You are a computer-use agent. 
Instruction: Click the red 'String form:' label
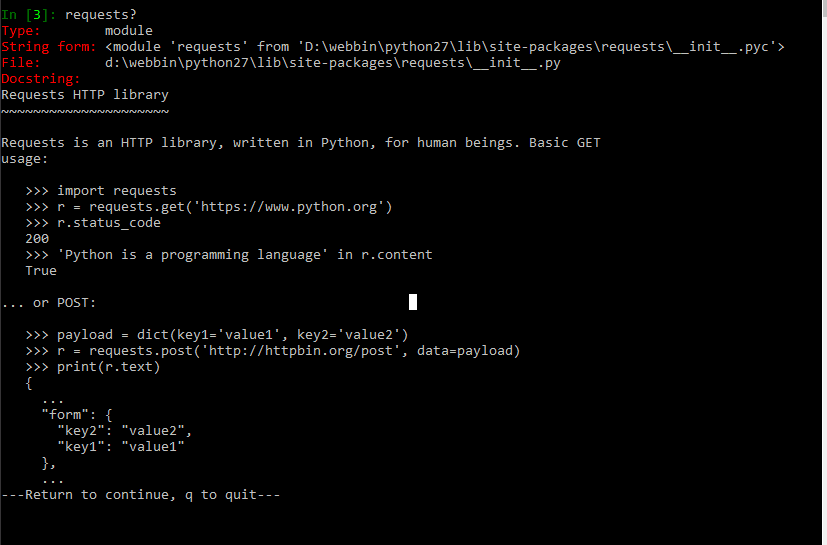[x=49, y=47]
